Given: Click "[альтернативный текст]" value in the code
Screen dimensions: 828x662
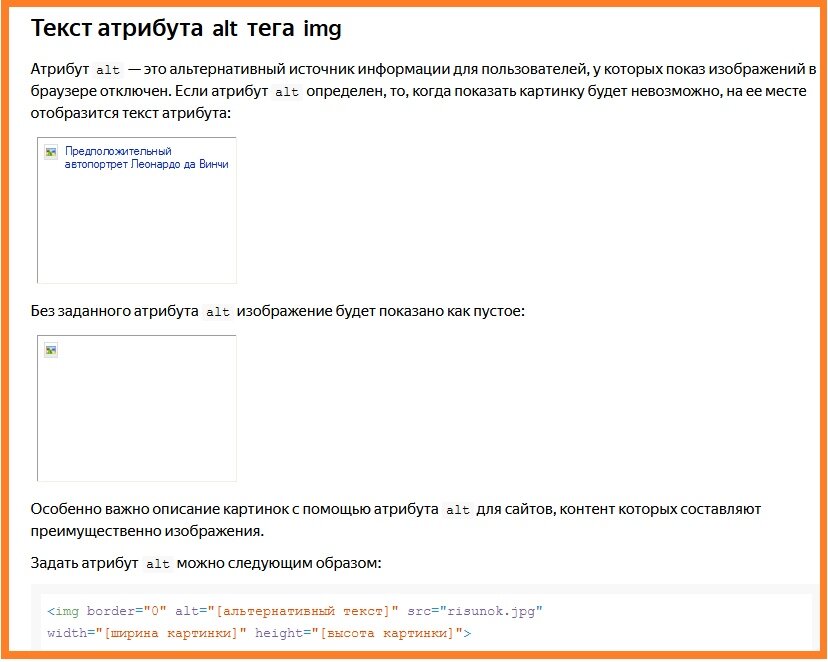Looking at the screenshot, I should (303, 611).
